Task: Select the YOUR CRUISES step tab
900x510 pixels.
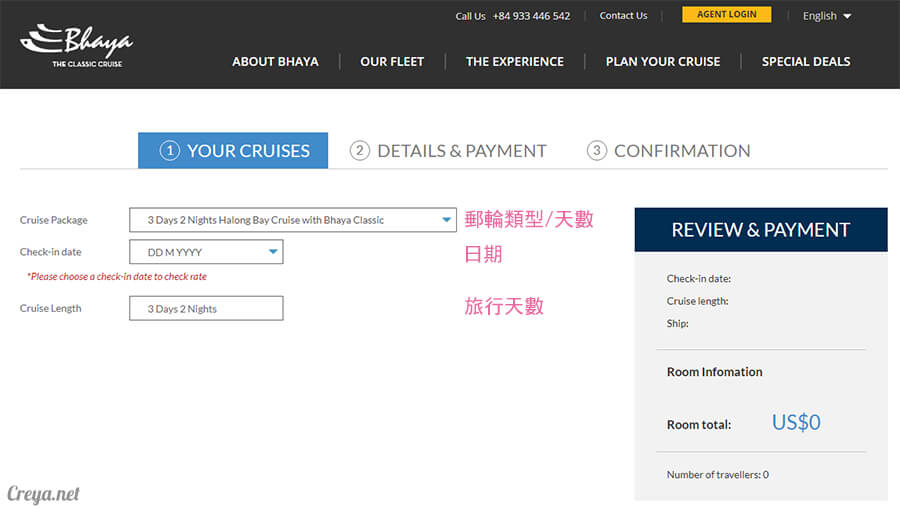Action: (233, 150)
